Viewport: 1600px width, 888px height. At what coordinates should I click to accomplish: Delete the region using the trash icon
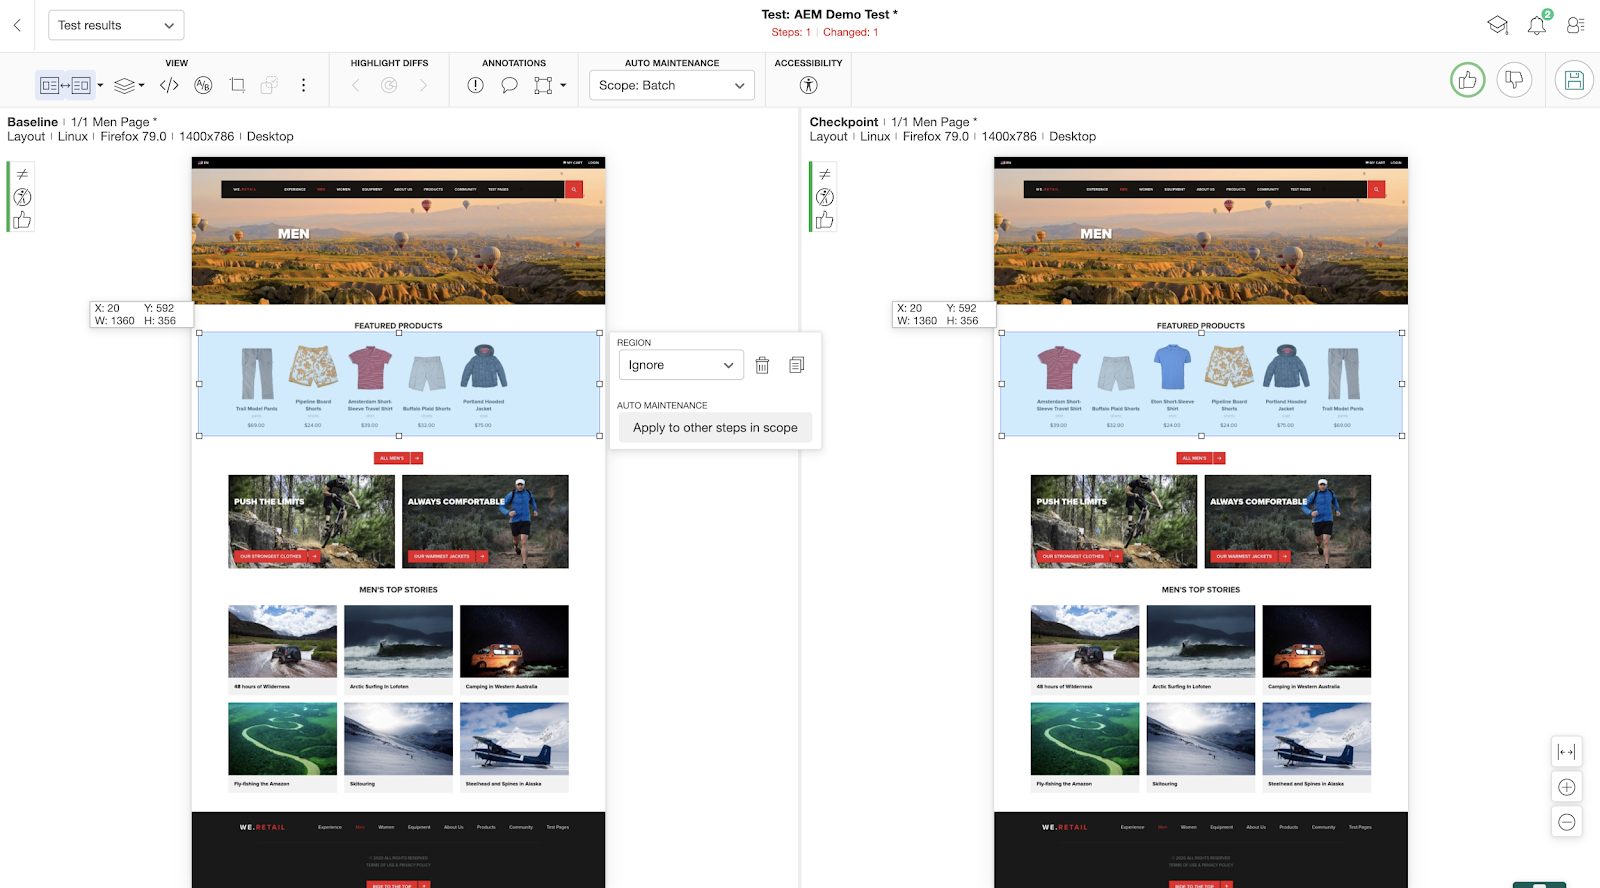click(x=762, y=366)
